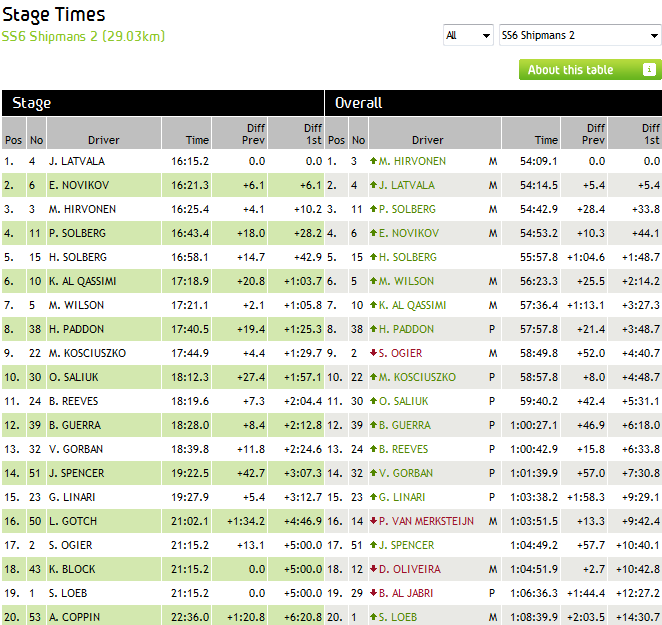662x625 pixels.
Task: Click the red down arrow beside D. Oliveira
Action: (373, 569)
